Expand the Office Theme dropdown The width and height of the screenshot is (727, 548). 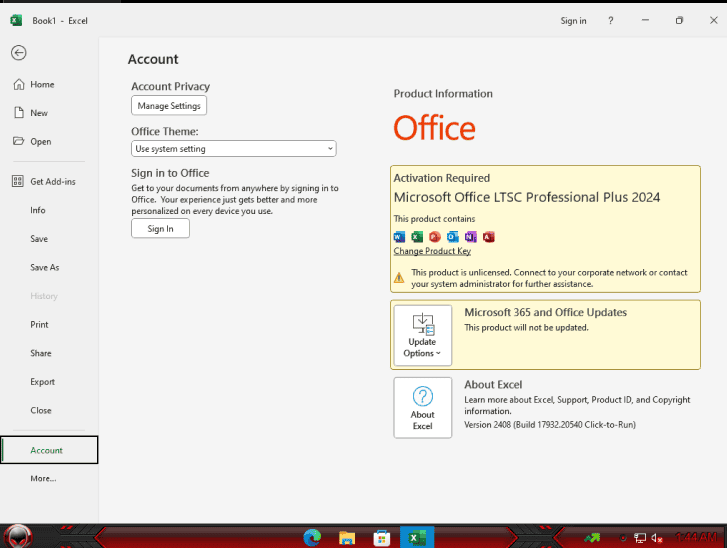tap(234, 149)
